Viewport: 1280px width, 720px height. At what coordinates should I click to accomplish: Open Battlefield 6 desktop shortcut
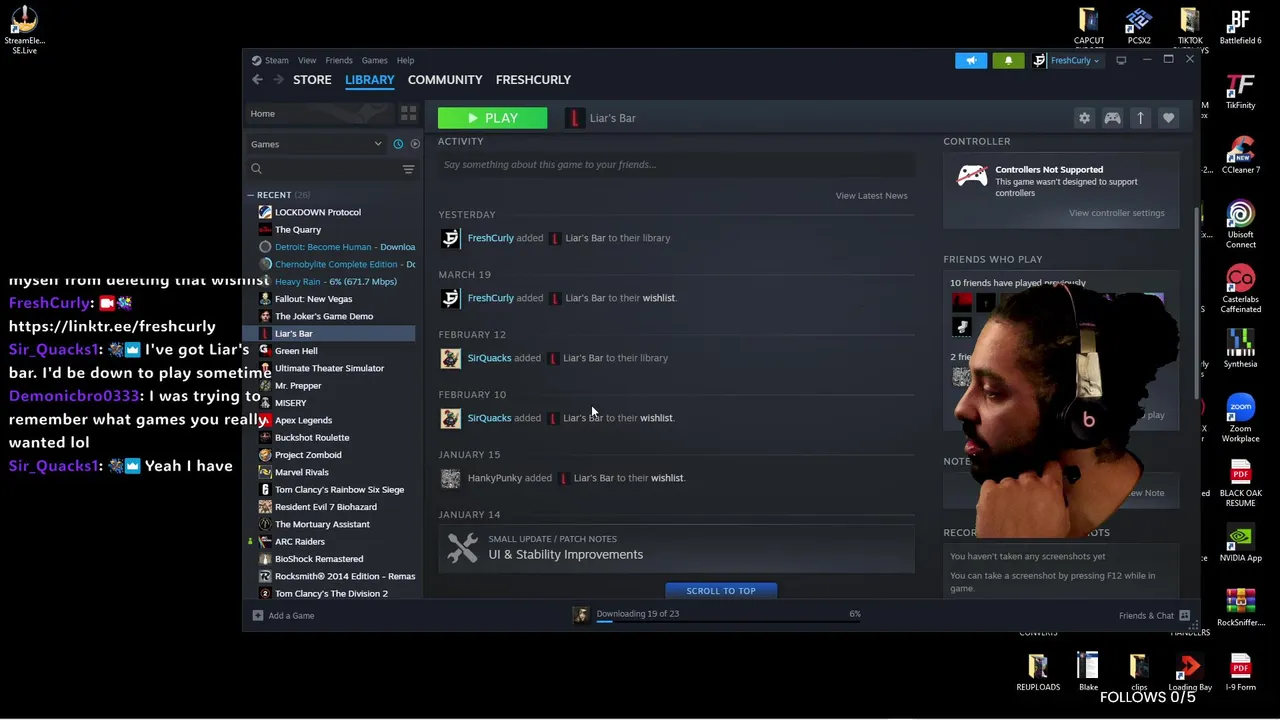(1240, 27)
